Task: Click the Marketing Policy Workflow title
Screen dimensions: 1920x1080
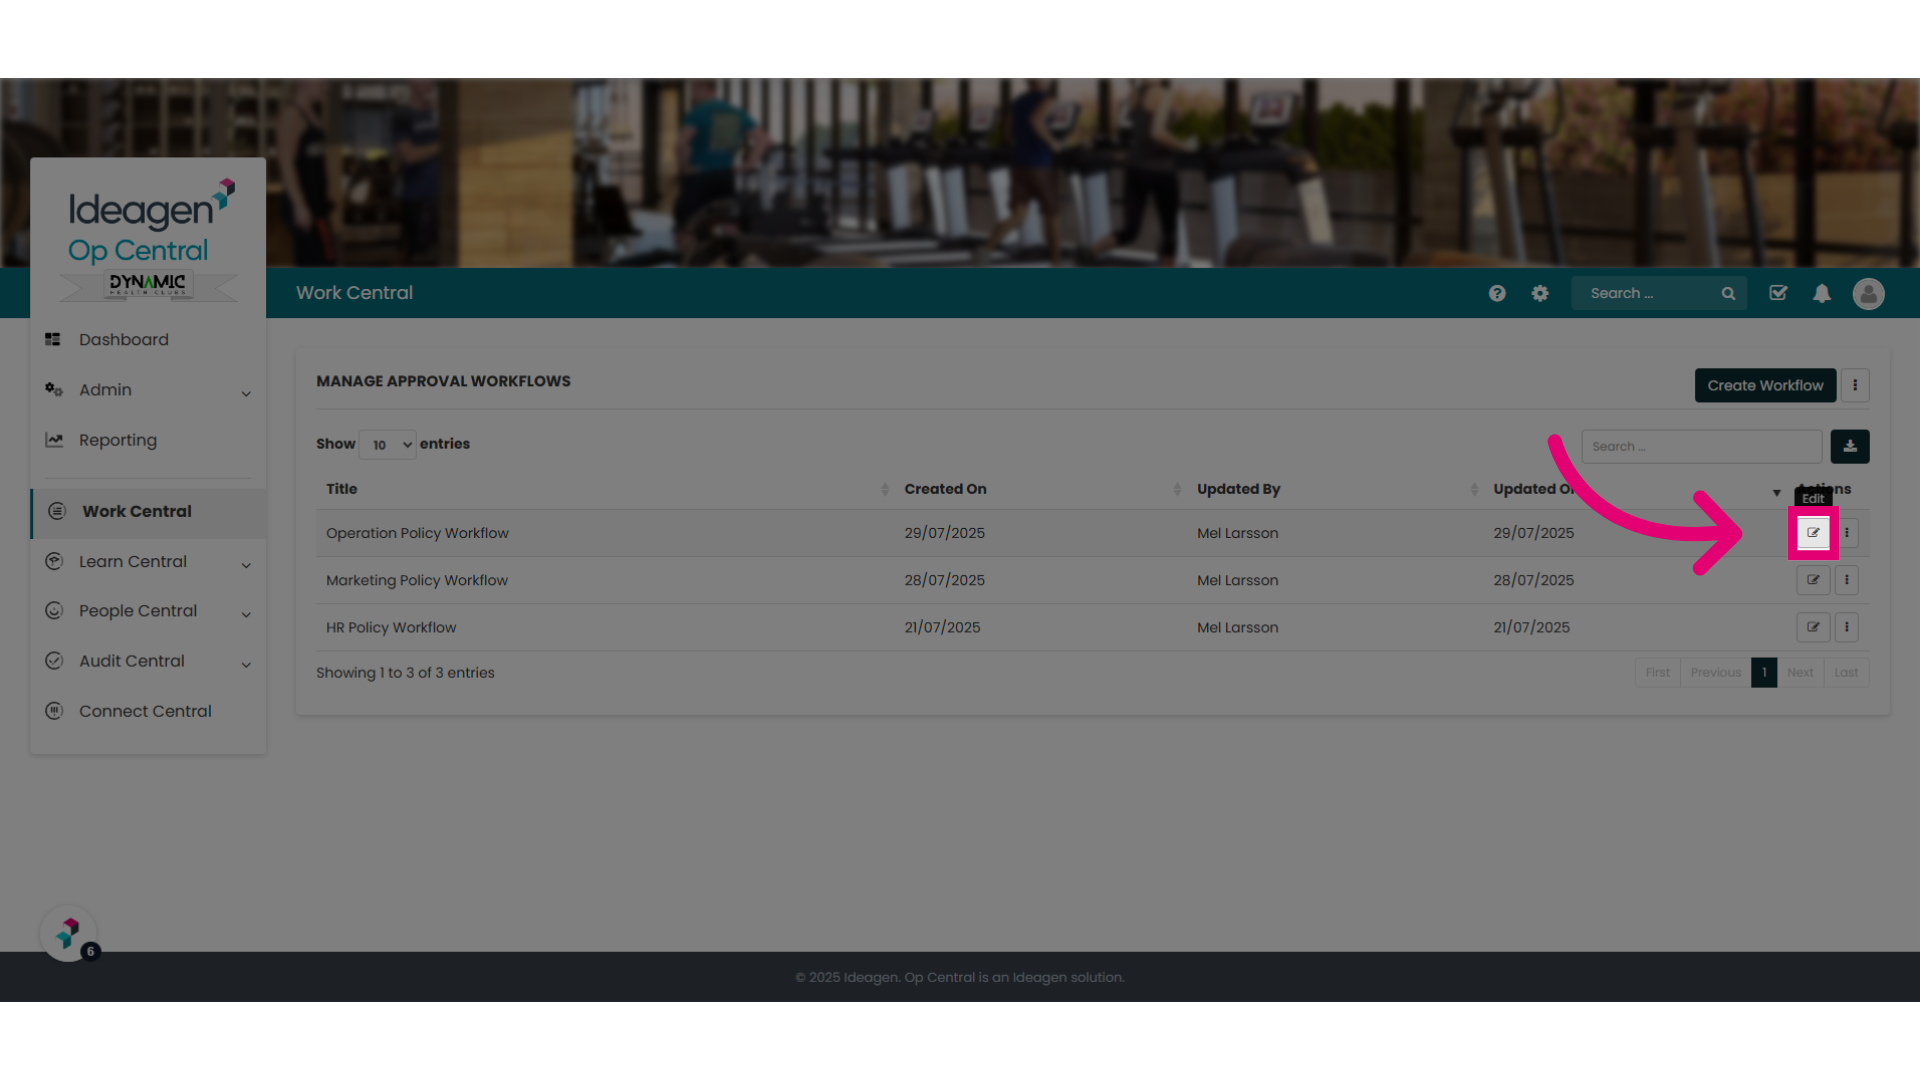Action: tap(417, 580)
